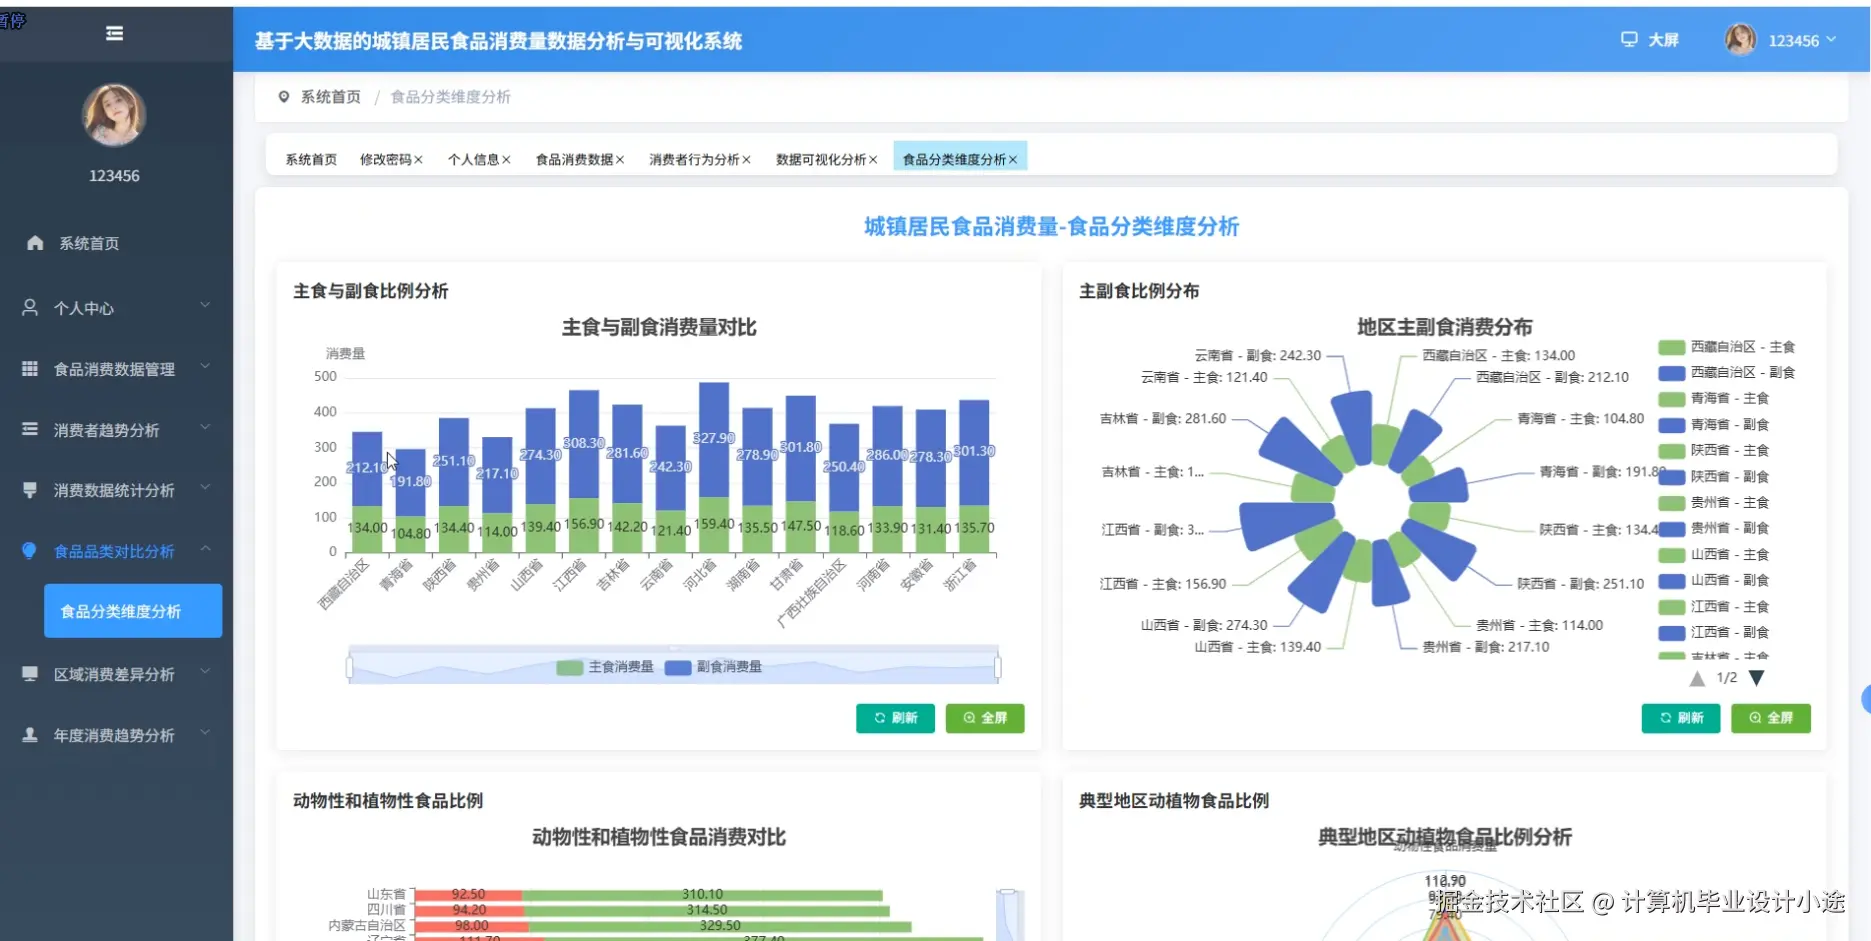1871x941 pixels.
Task: Switch to the 系统首页 tab
Action: 311,160
